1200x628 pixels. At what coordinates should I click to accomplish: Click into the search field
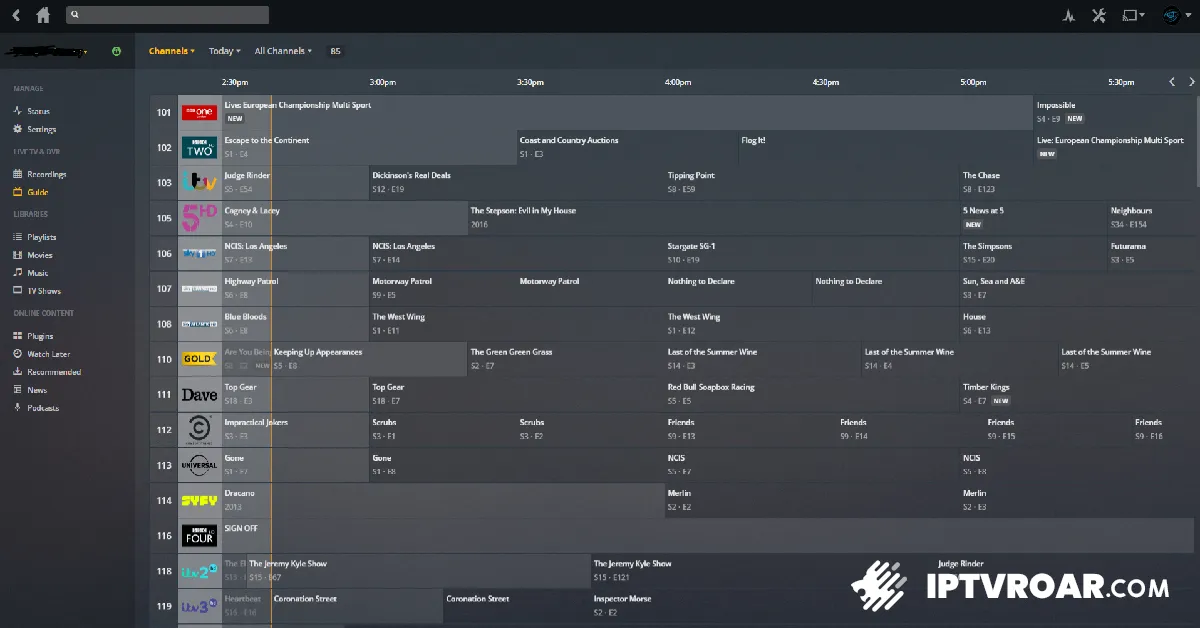tap(167, 15)
